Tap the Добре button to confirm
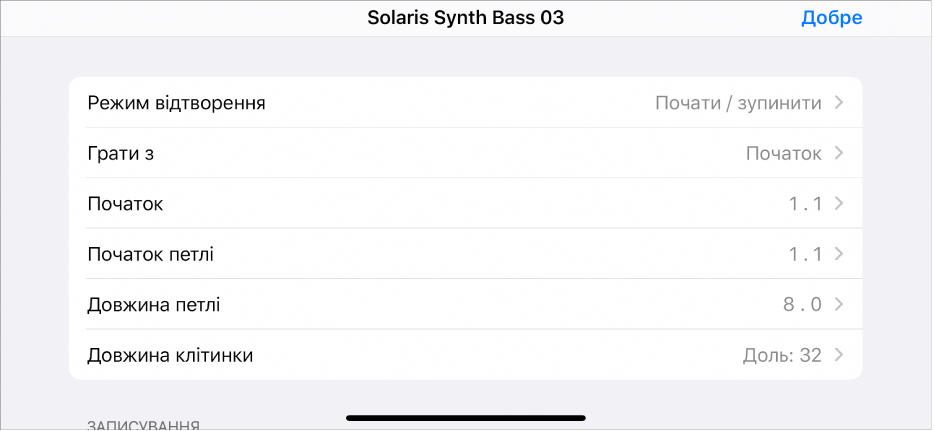The image size is (934, 431). [831, 18]
